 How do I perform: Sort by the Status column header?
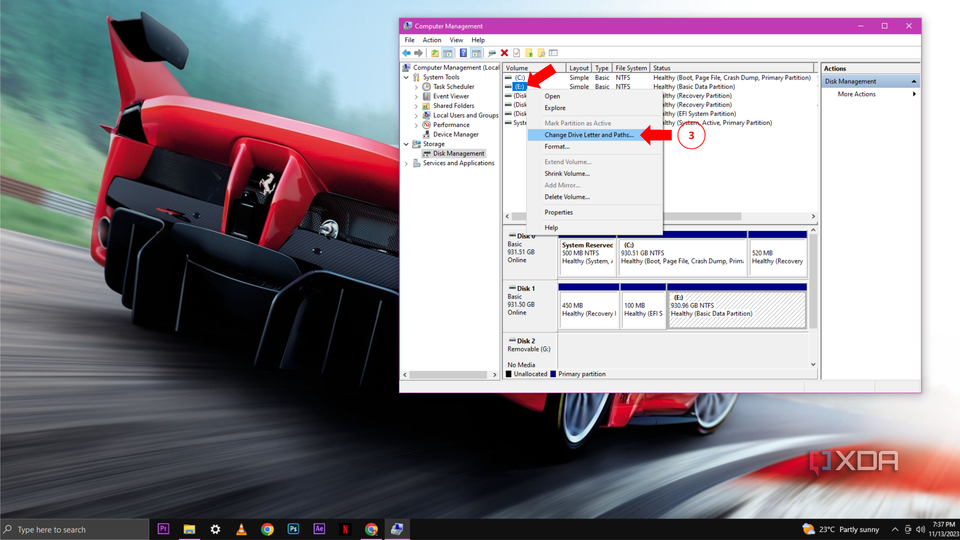[733, 68]
